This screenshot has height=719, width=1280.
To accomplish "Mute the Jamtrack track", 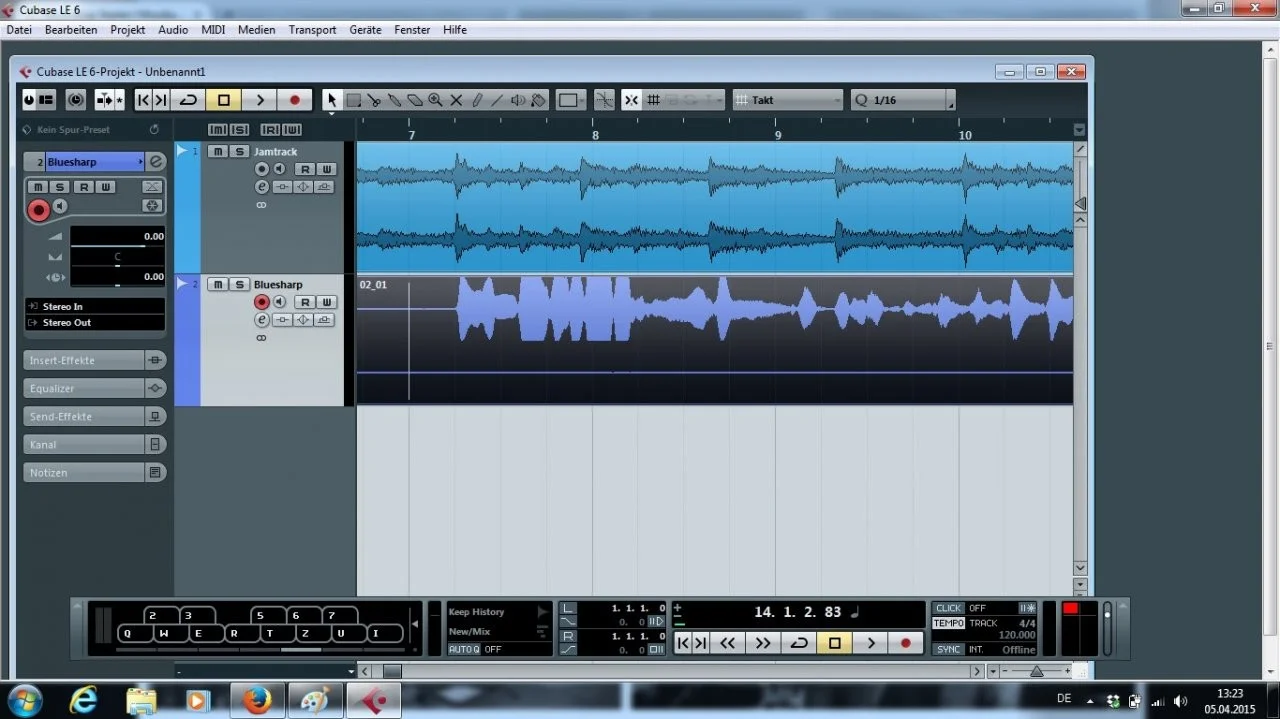I will pyautogui.click(x=217, y=151).
